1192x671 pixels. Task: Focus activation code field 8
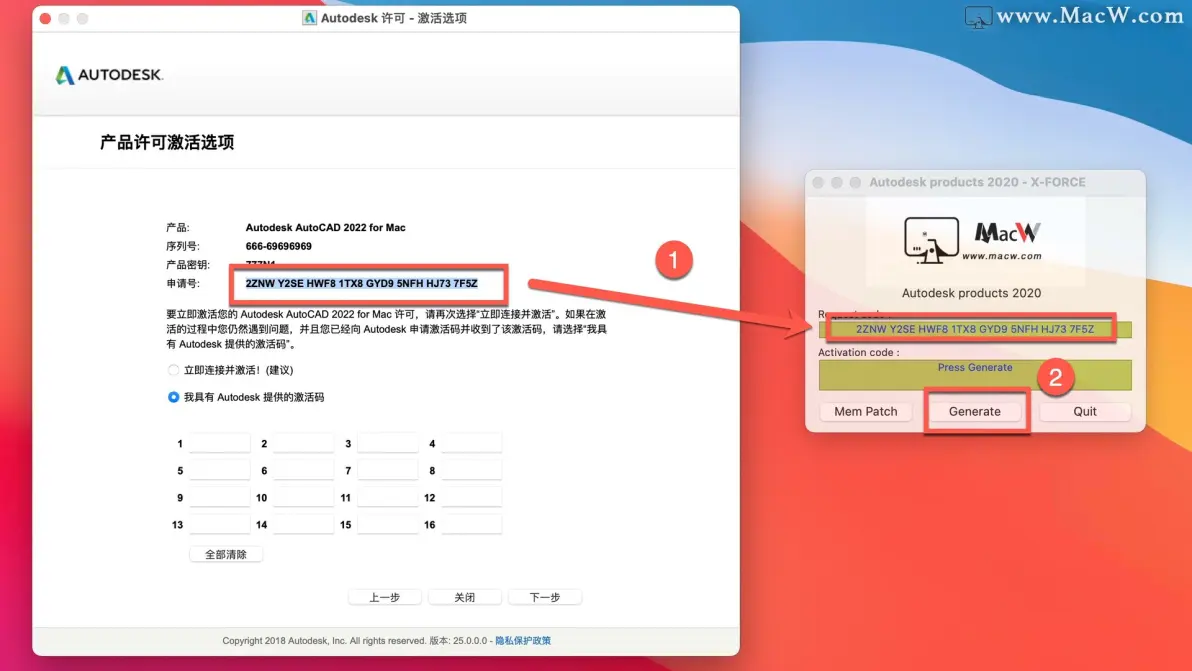click(x=471, y=470)
